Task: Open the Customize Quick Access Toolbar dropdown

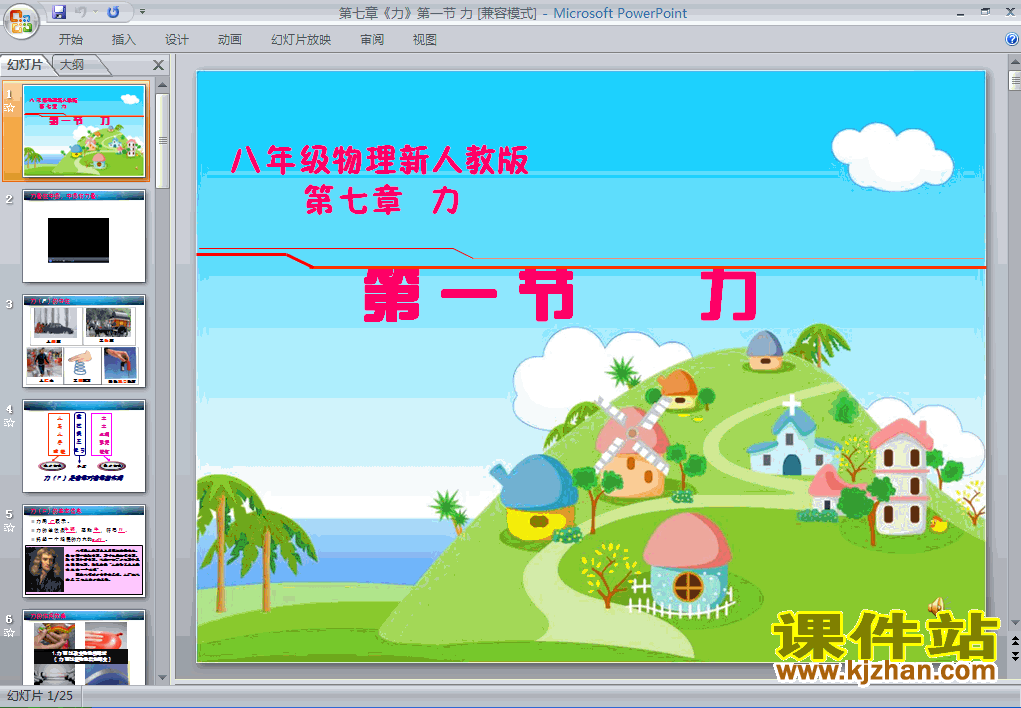Action: [x=143, y=12]
